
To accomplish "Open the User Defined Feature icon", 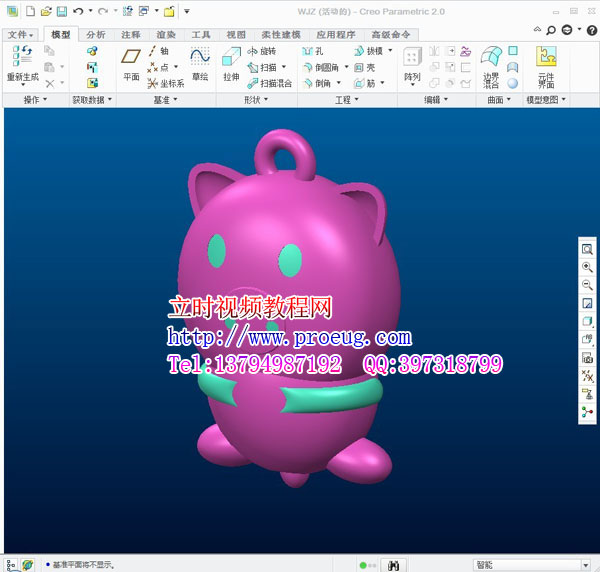I will (x=92, y=51).
